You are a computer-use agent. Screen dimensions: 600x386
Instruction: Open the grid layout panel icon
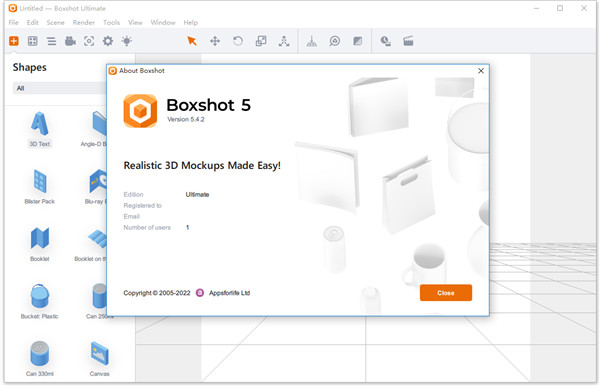coord(33,41)
